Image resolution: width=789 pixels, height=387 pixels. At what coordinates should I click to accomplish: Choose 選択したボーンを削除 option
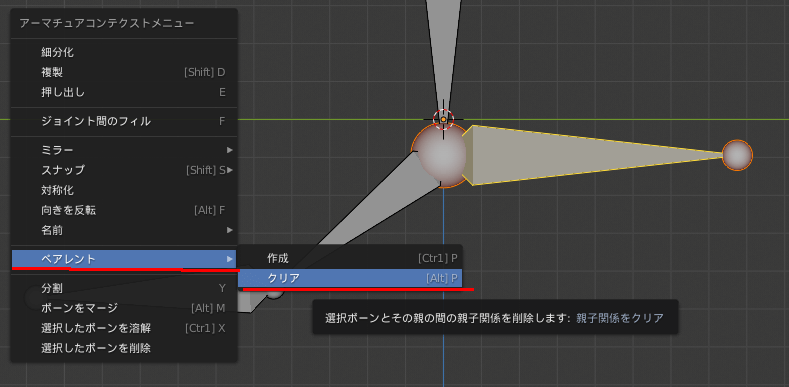[x=124, y=348]
